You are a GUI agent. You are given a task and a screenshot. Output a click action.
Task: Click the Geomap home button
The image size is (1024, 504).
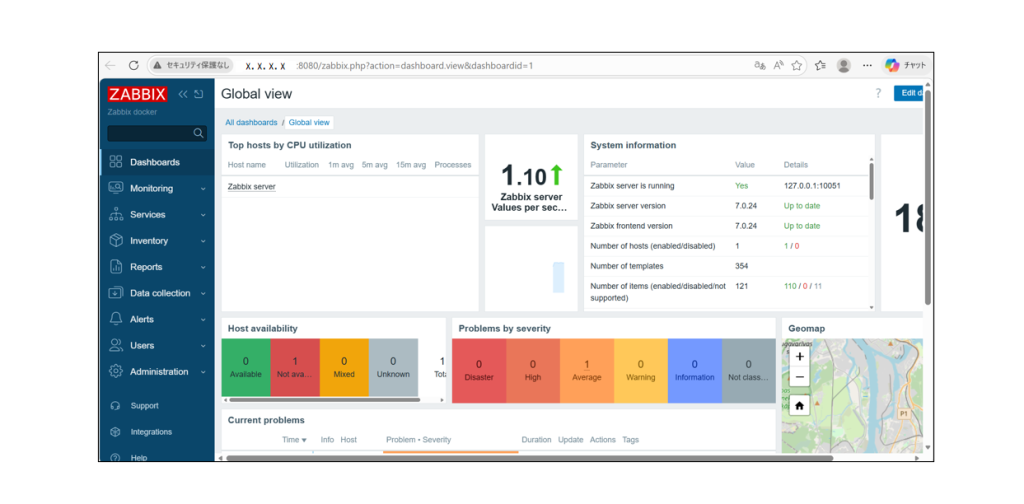[799, 405]
